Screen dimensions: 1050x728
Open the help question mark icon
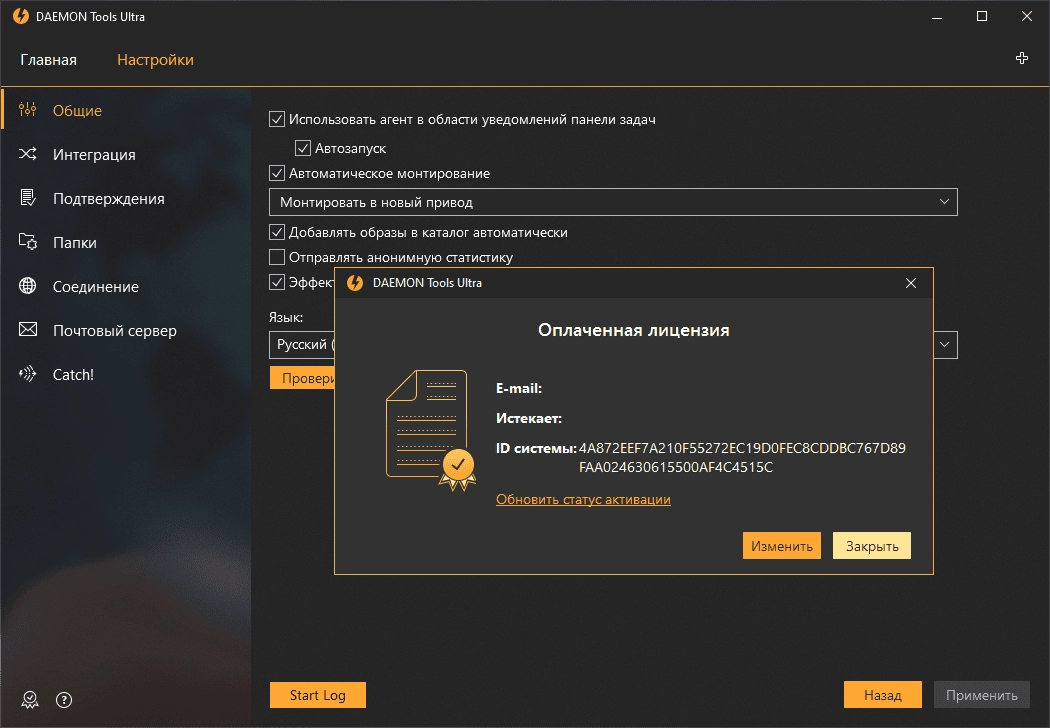[x=64, y=700]
